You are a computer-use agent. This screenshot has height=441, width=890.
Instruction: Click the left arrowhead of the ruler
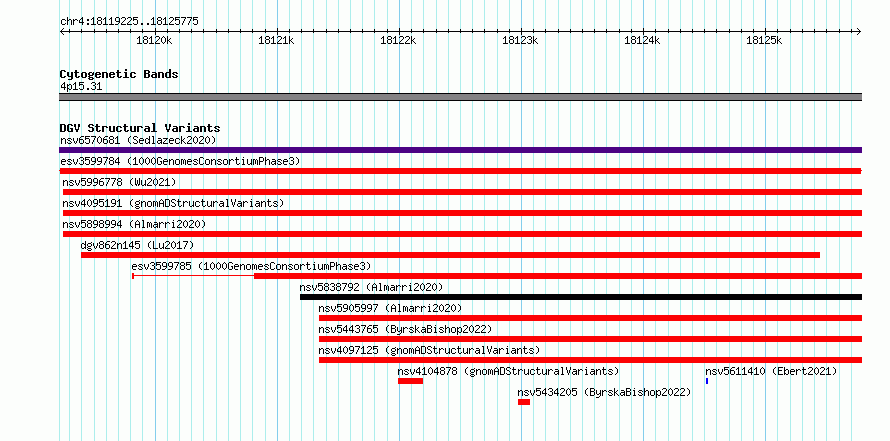tap(62, 31)
